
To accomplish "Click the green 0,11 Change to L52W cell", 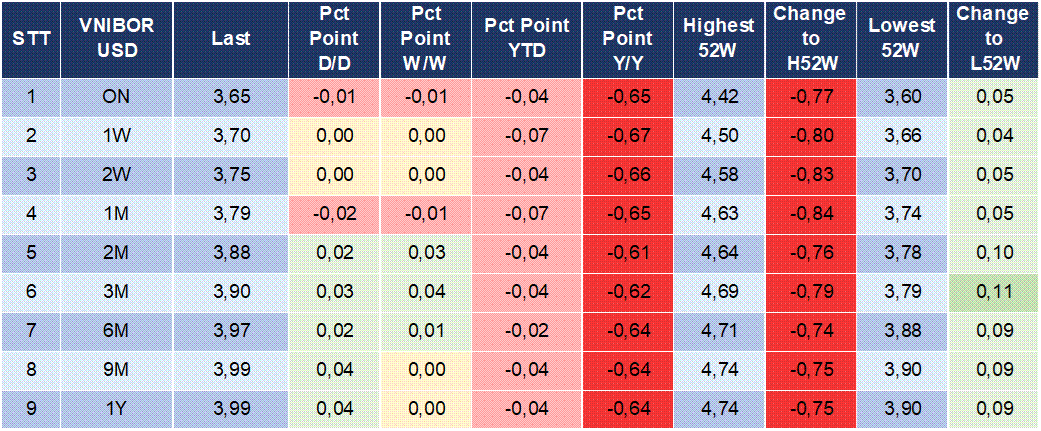I will click(x=994, y=292).
